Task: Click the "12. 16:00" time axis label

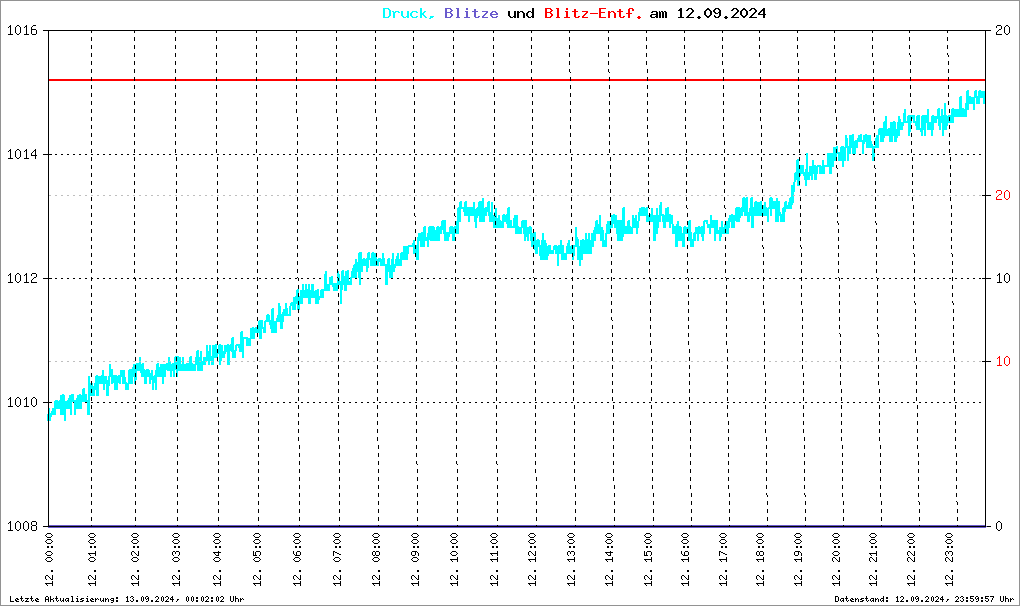Action: pyautogui.click(x=685, y=559)
